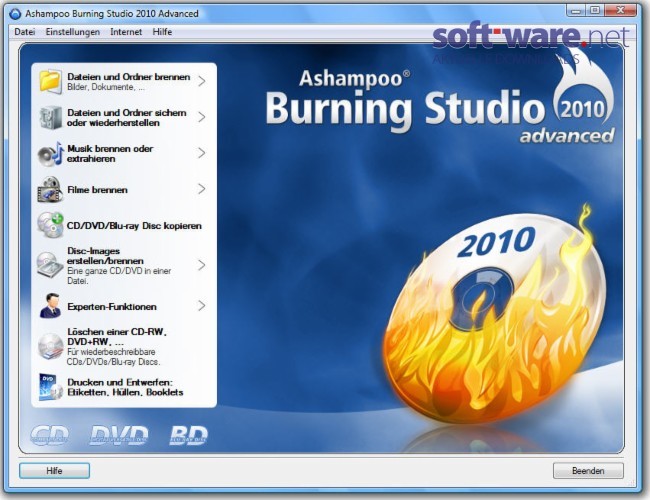Expand the Dateien und Ordner brennen arrow
This screenshot has height=500, width=650.
202,81
